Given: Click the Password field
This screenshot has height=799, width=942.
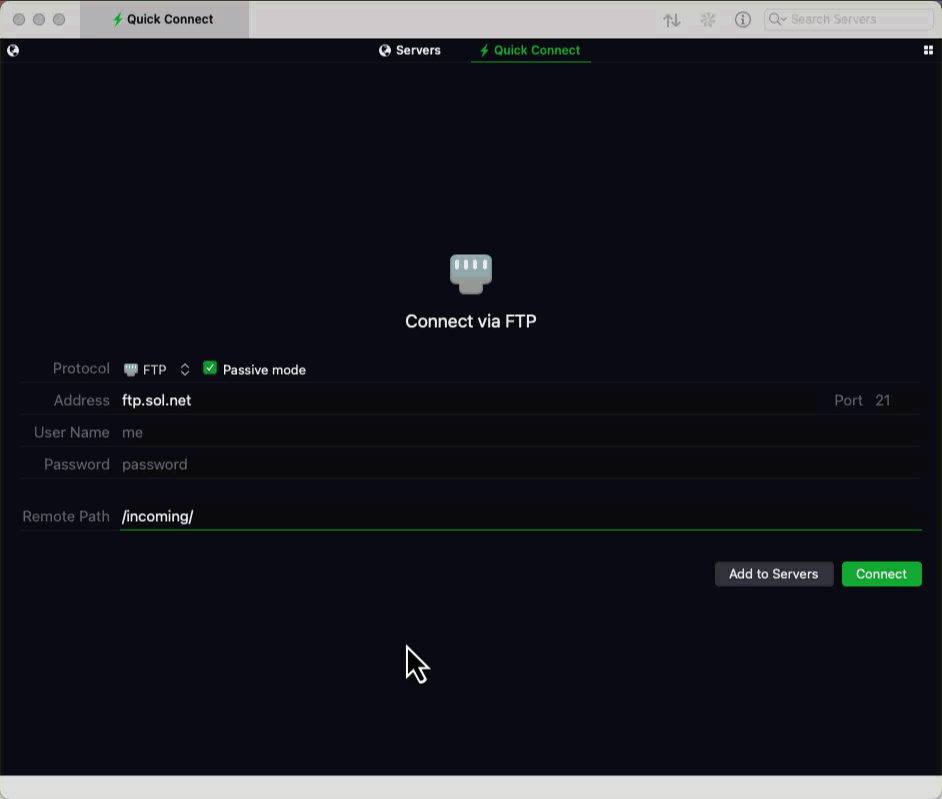Looking at the screenshot, I should point(520,464).
